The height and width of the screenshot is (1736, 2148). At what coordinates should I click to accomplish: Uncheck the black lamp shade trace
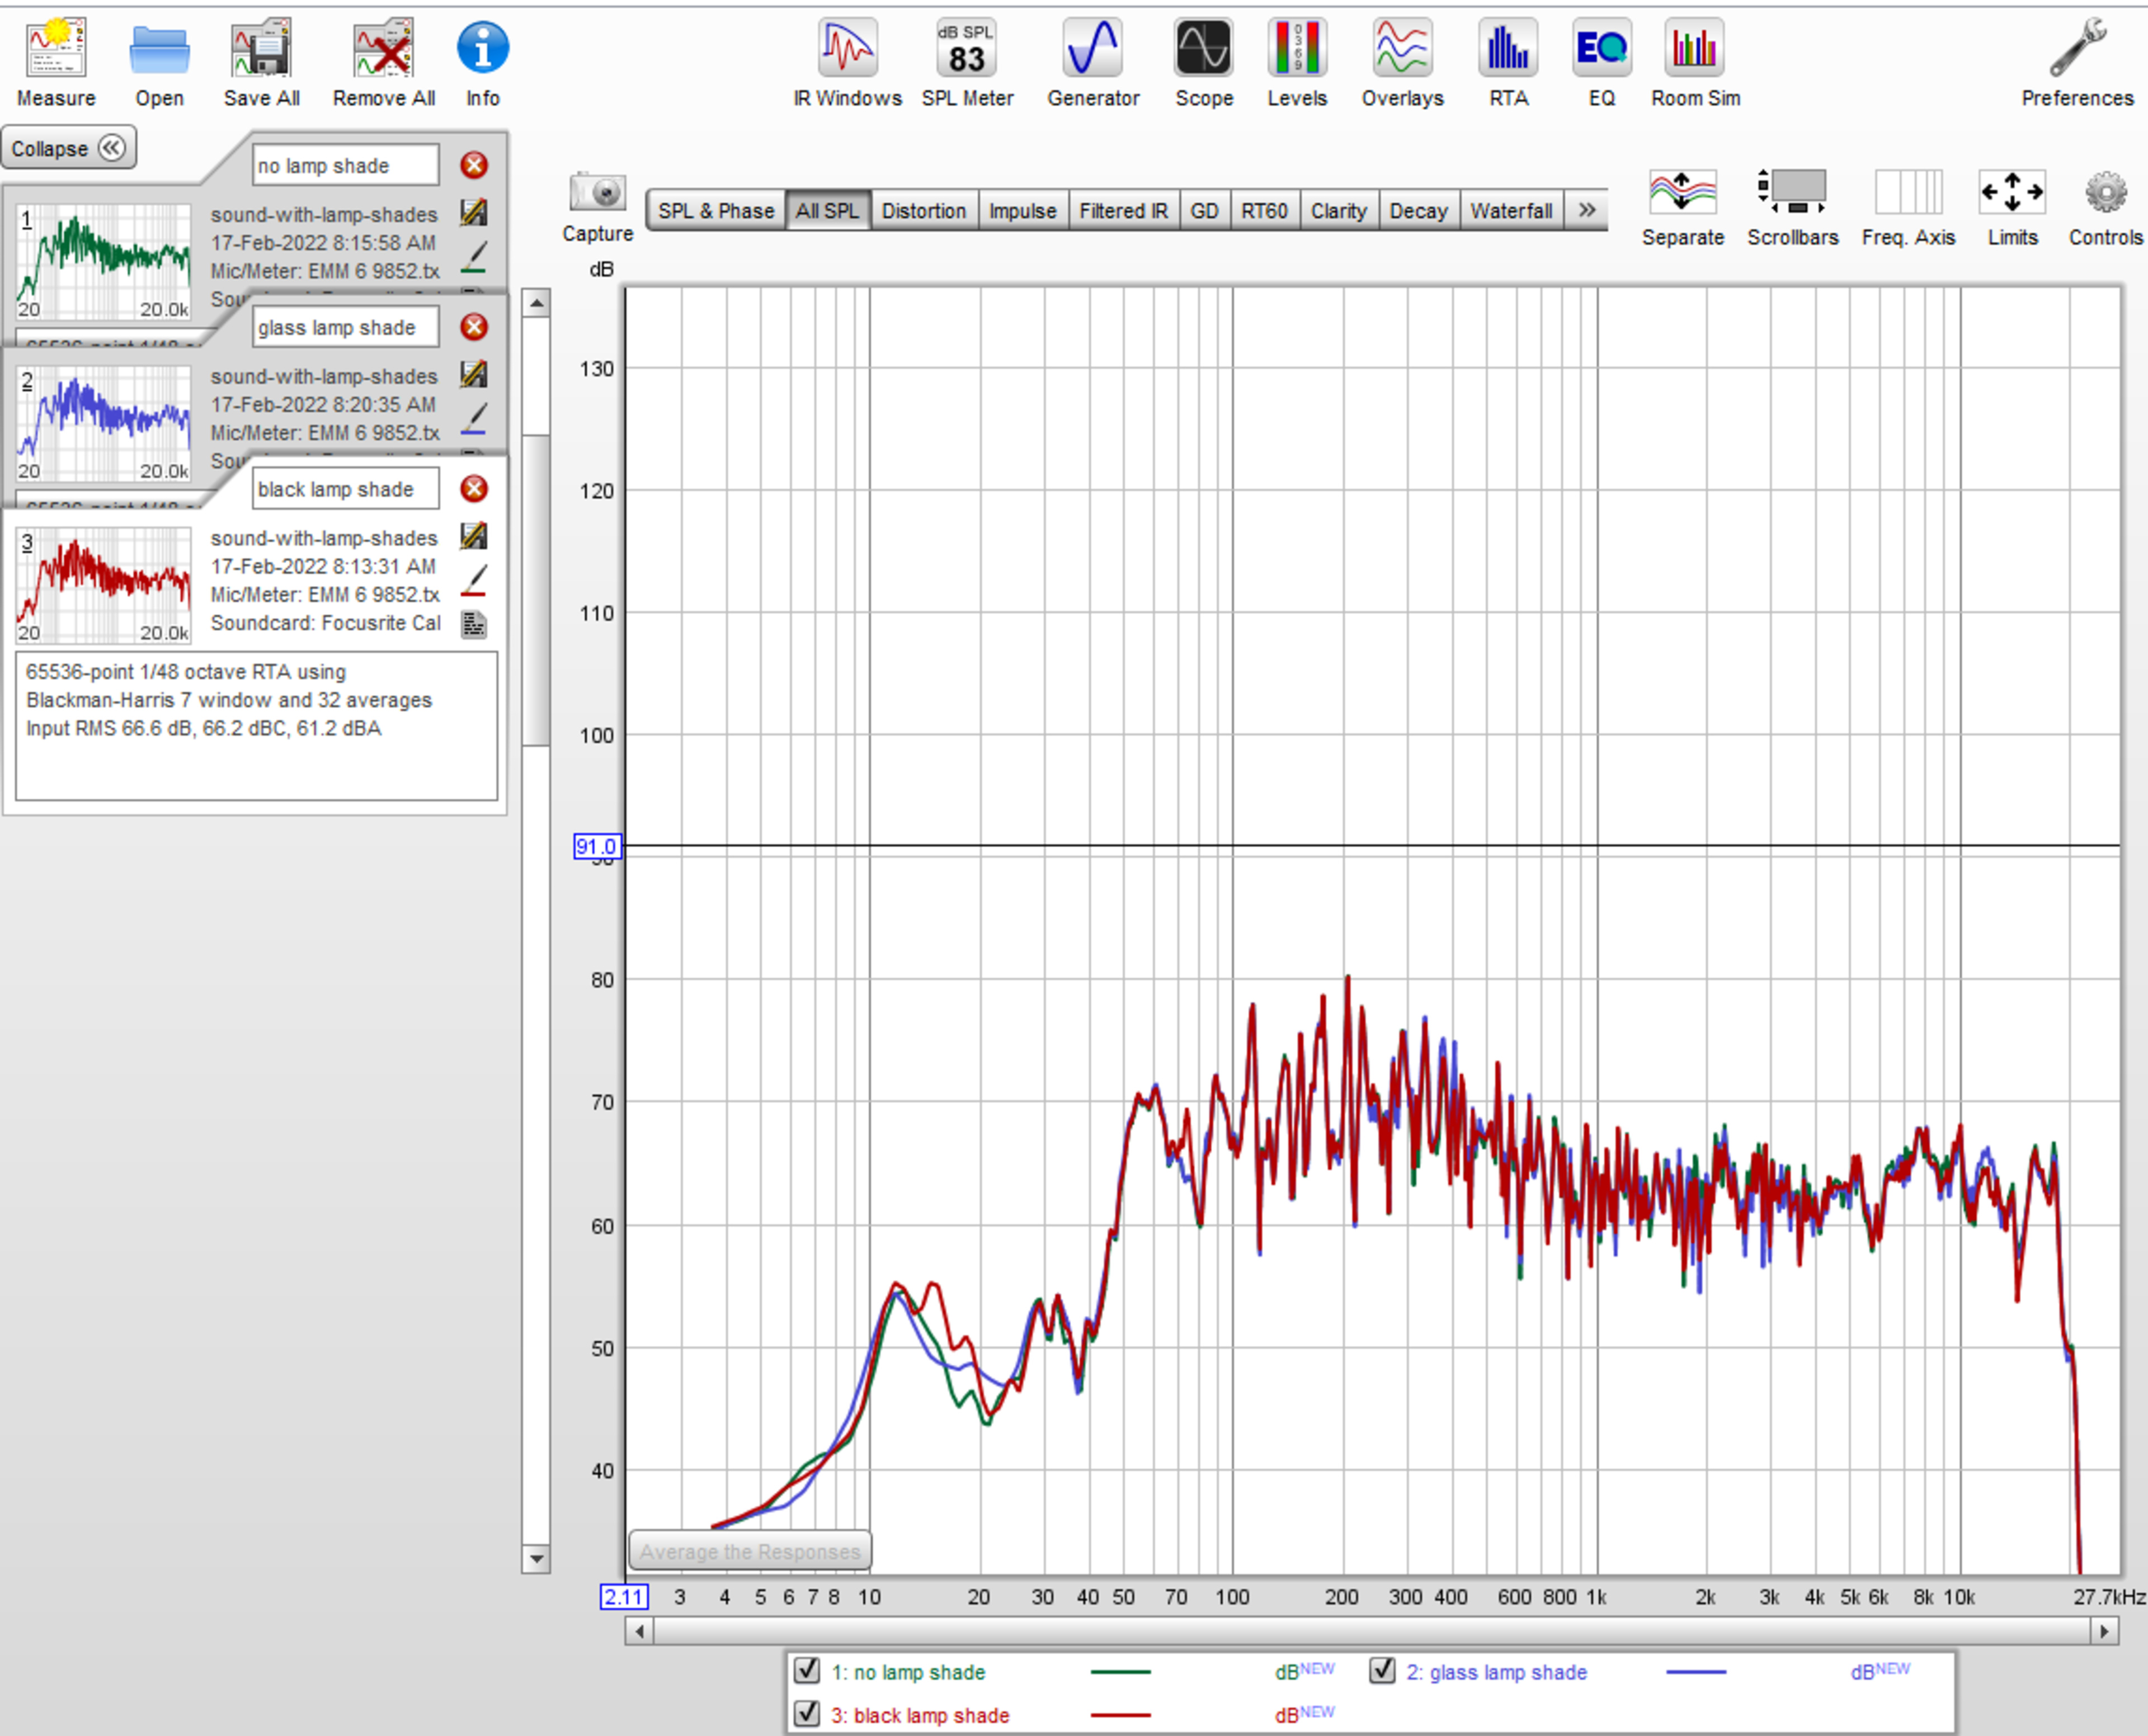click(x=807, y=1713)
